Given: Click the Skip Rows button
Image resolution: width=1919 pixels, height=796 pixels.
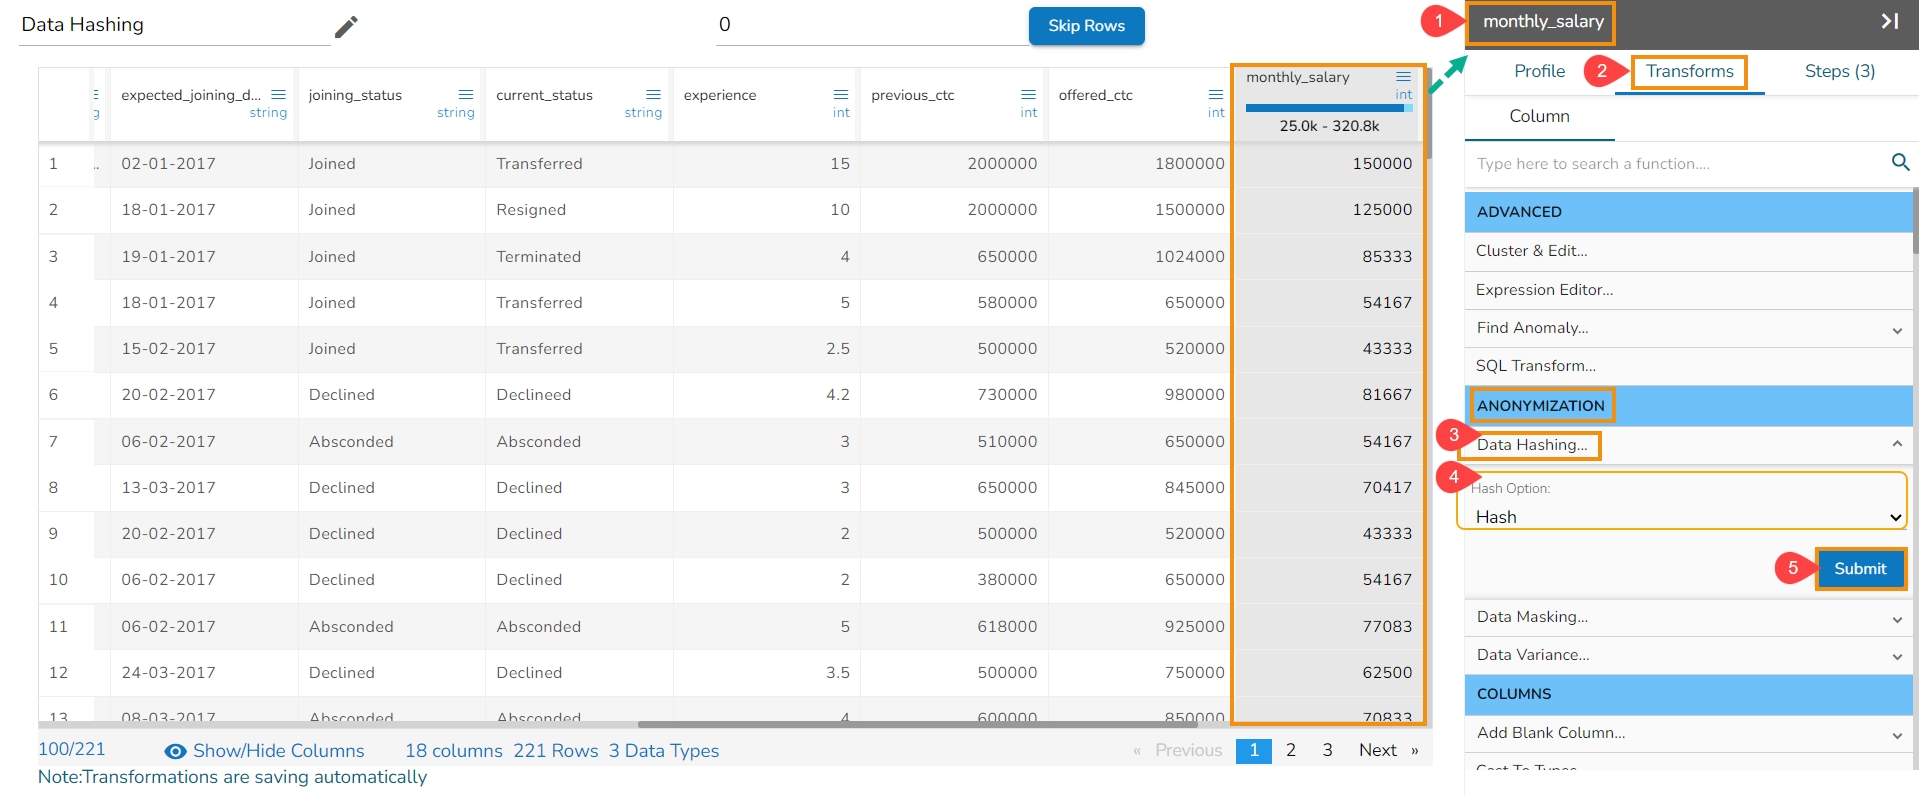Looking at the screenshot, I should (x=1086, y=26).
